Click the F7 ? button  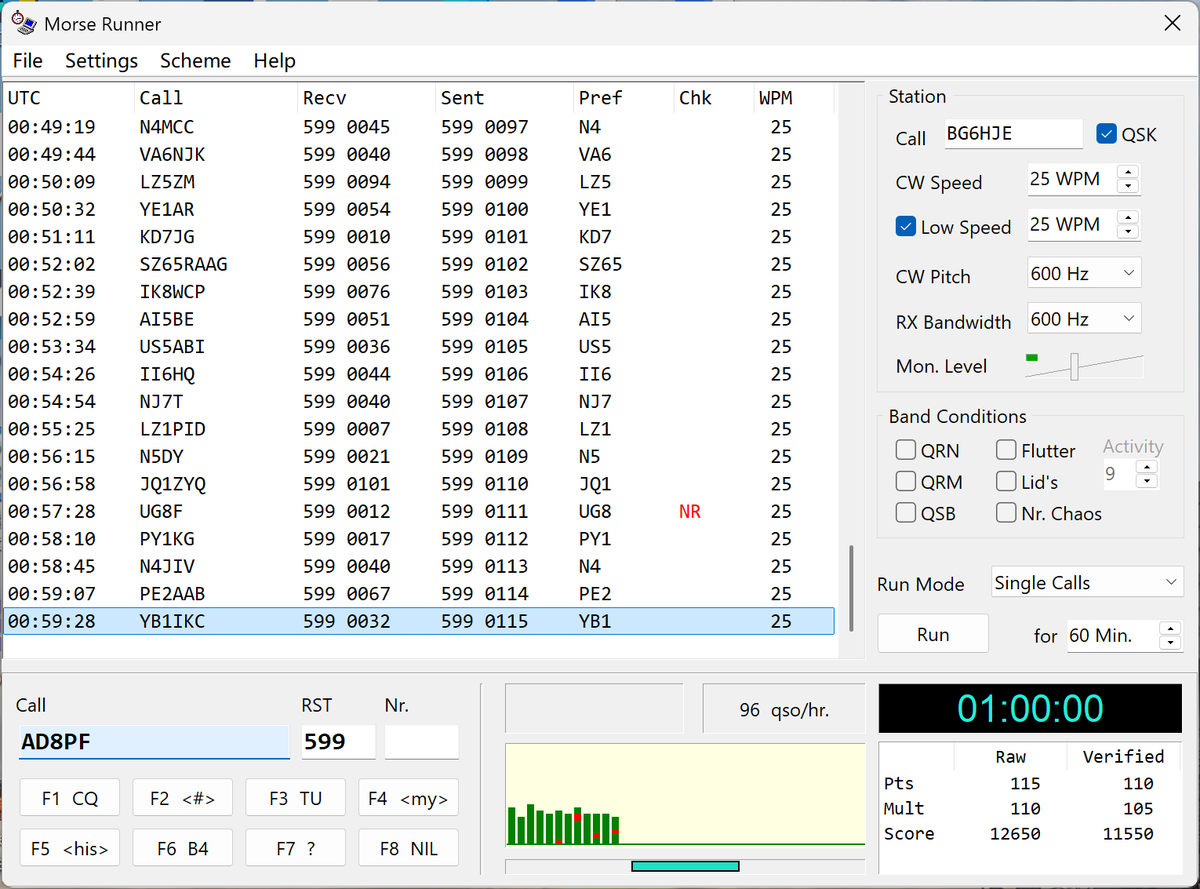click(x=296, y=848)
